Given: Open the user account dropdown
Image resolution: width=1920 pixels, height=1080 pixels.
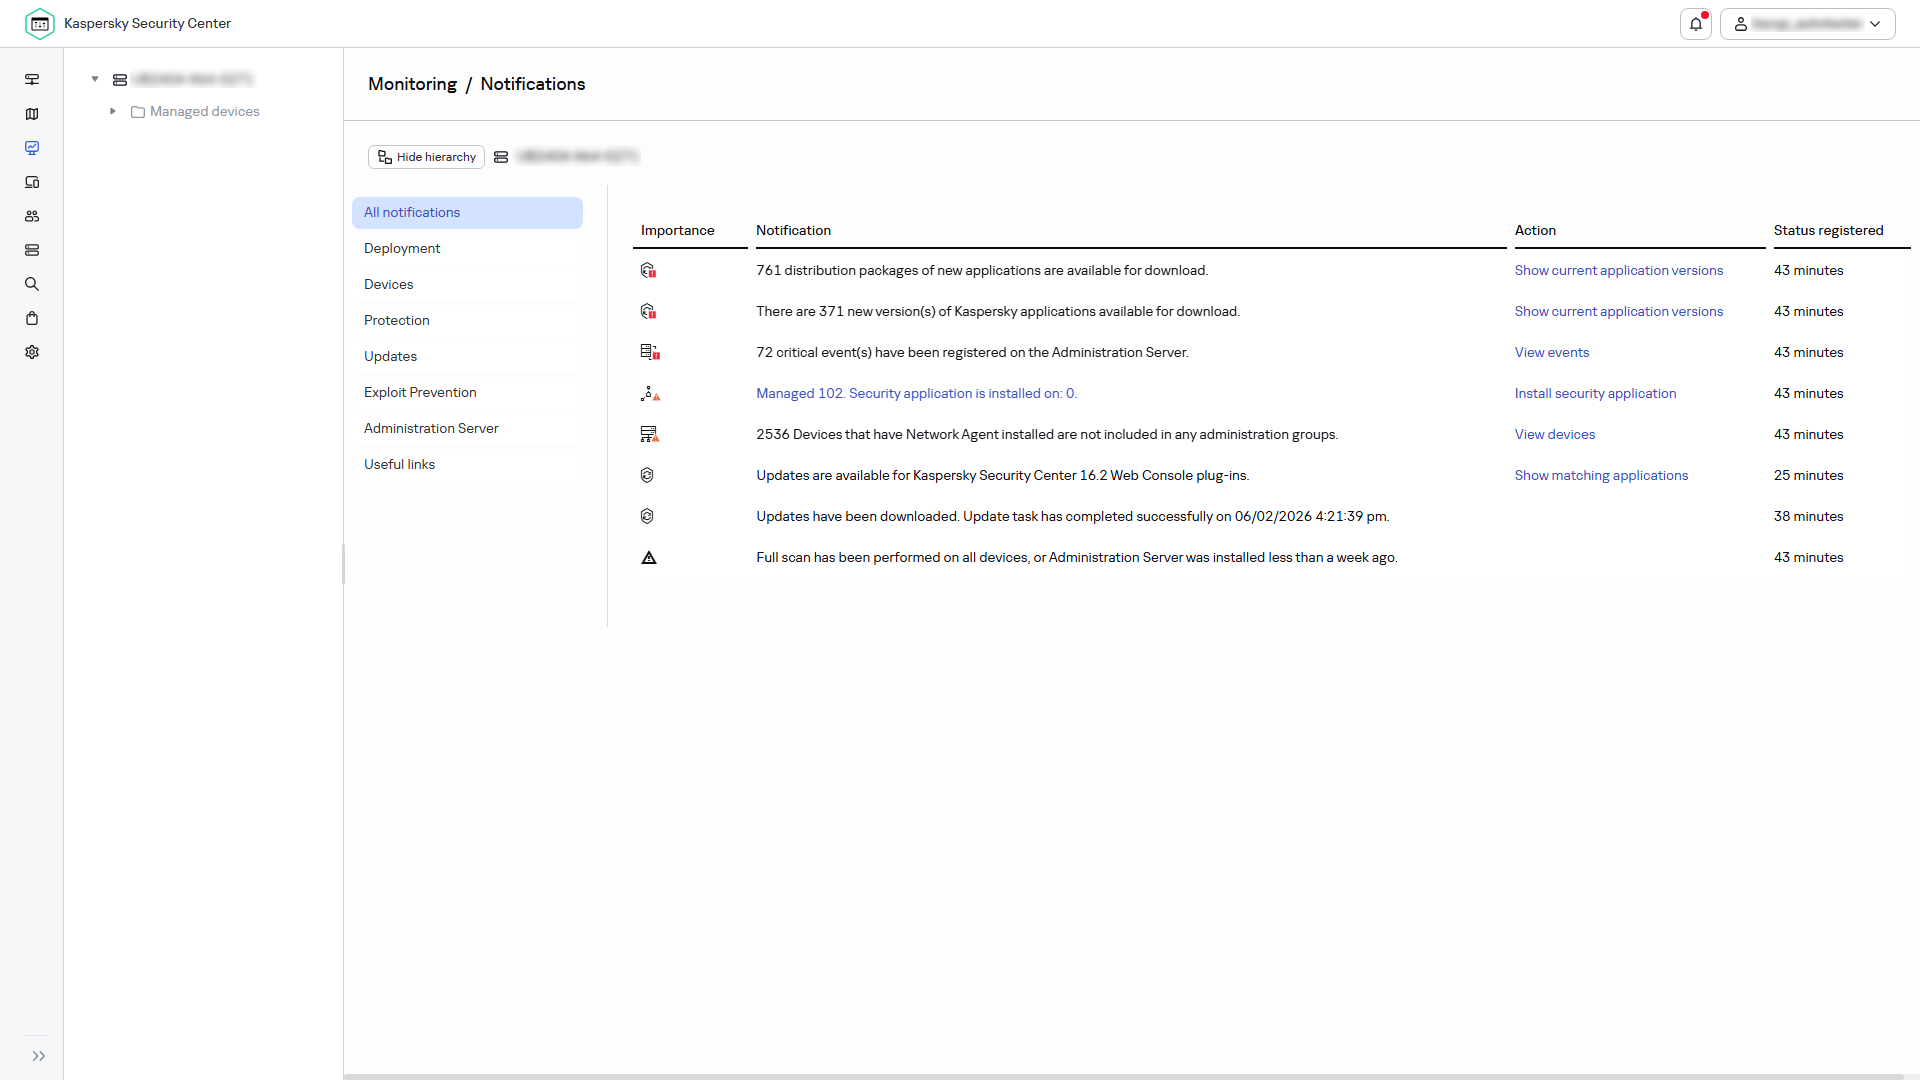Looking at the screenshot, I should pos(1807,24).
